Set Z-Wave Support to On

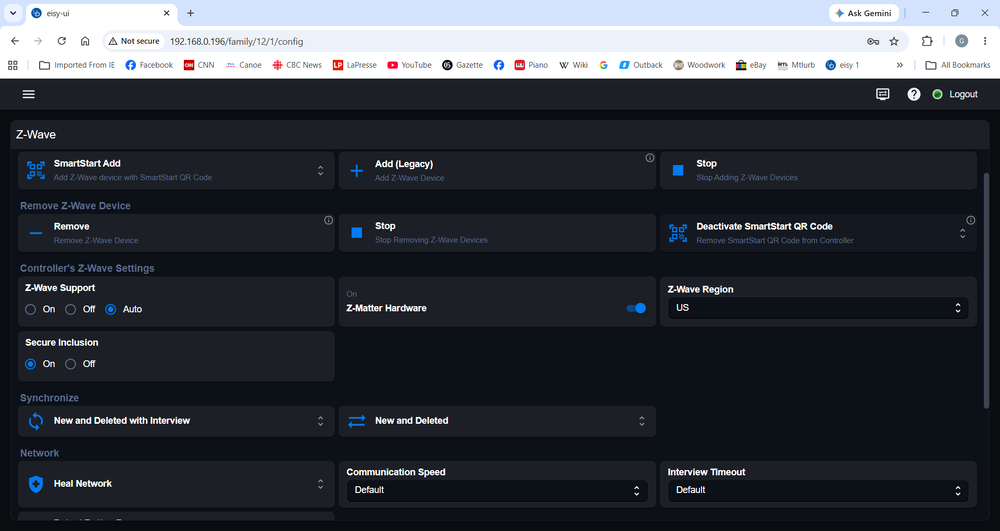[x=31, y=309]
